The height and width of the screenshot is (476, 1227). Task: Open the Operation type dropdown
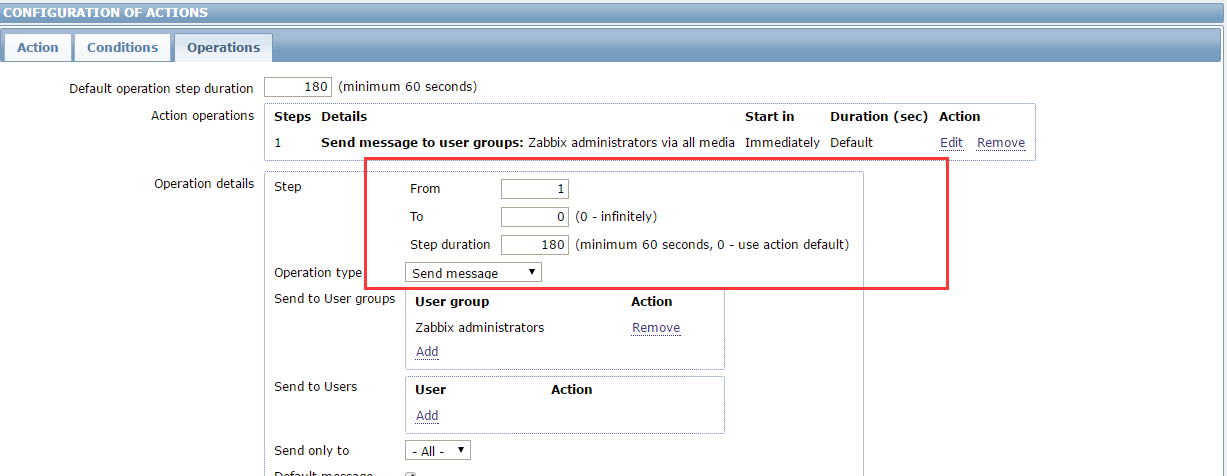tap(473, 273)
